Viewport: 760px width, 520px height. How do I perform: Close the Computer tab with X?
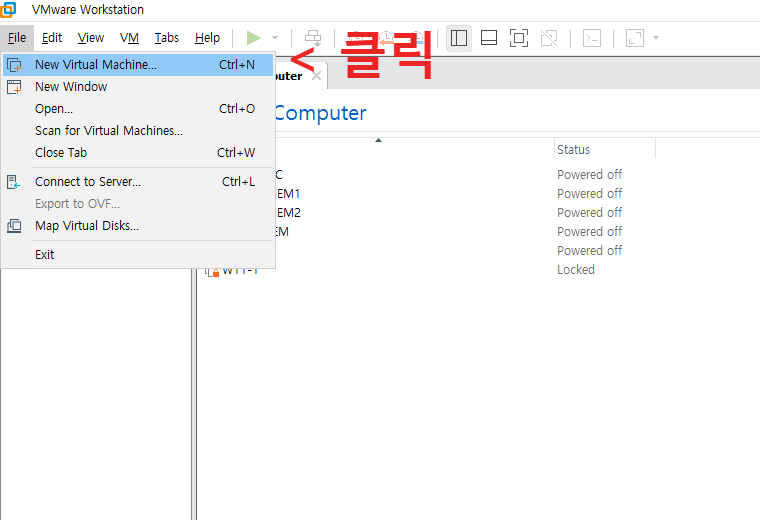tap(317, 76)
